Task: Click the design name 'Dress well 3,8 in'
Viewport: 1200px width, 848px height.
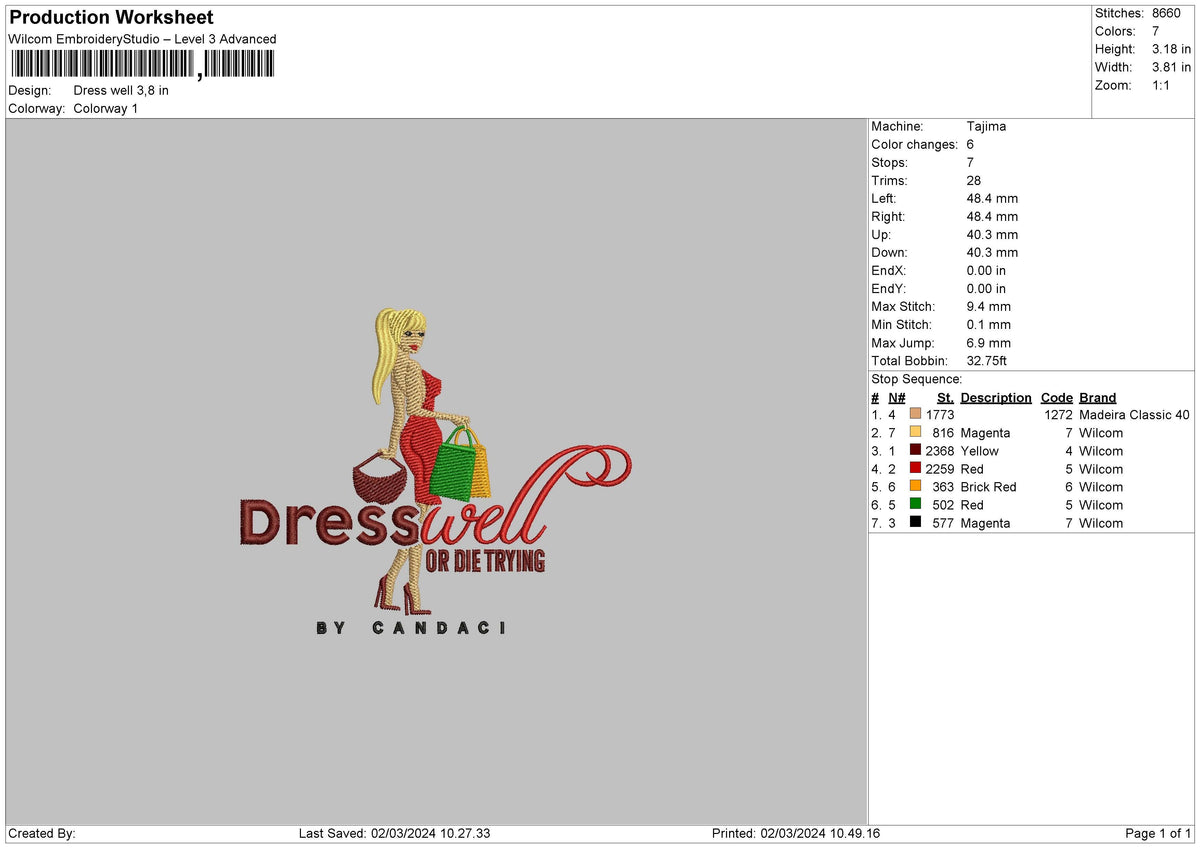Action: coord(121,90)
